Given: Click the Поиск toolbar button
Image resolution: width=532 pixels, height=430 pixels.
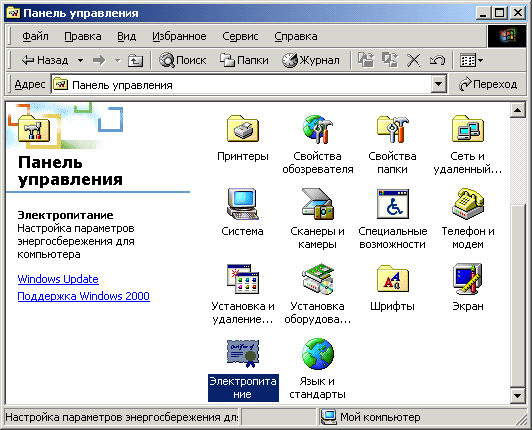Looking at the screenshot, I should pyautogui.click(x=183, y=60).
